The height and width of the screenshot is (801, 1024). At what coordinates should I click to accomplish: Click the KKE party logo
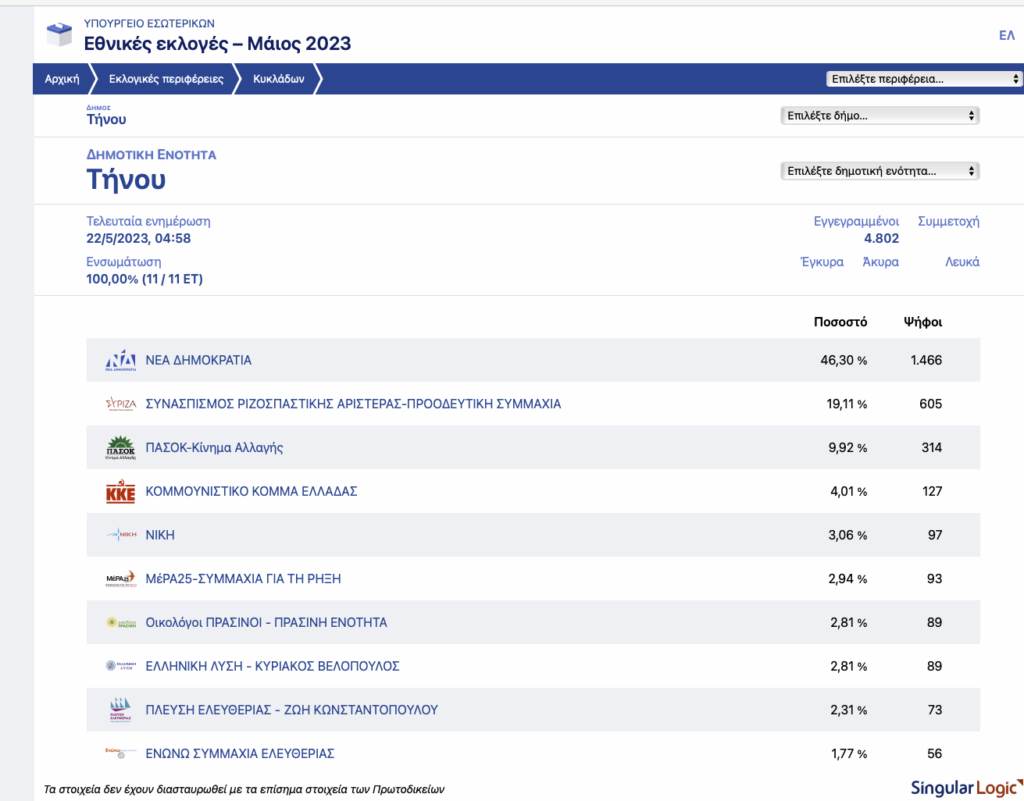[121, 492]
